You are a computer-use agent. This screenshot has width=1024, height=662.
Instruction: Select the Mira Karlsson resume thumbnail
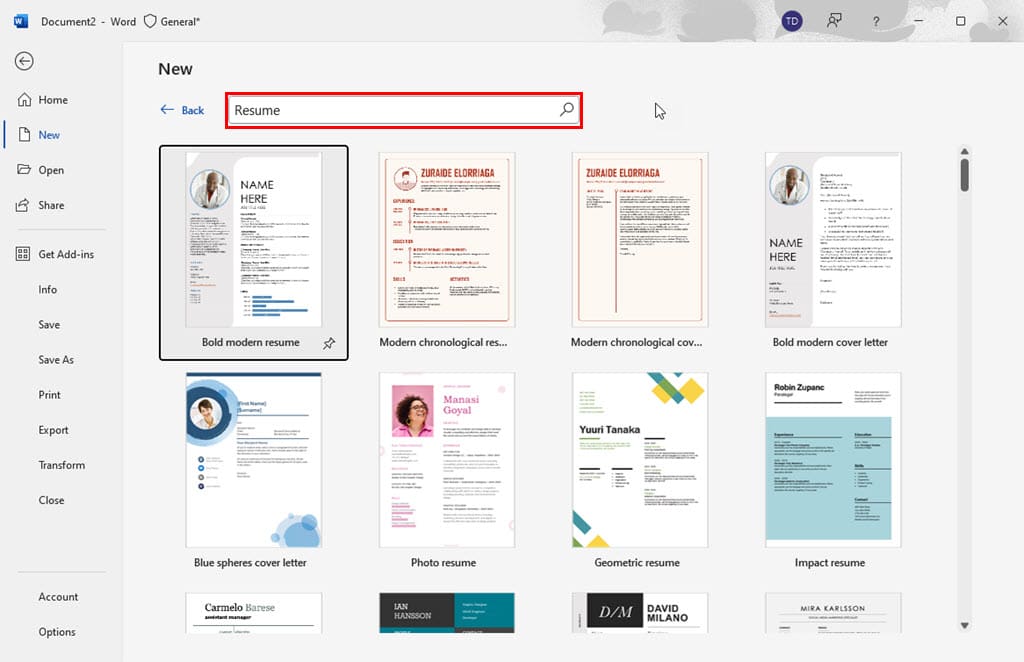tap(833, 613)
